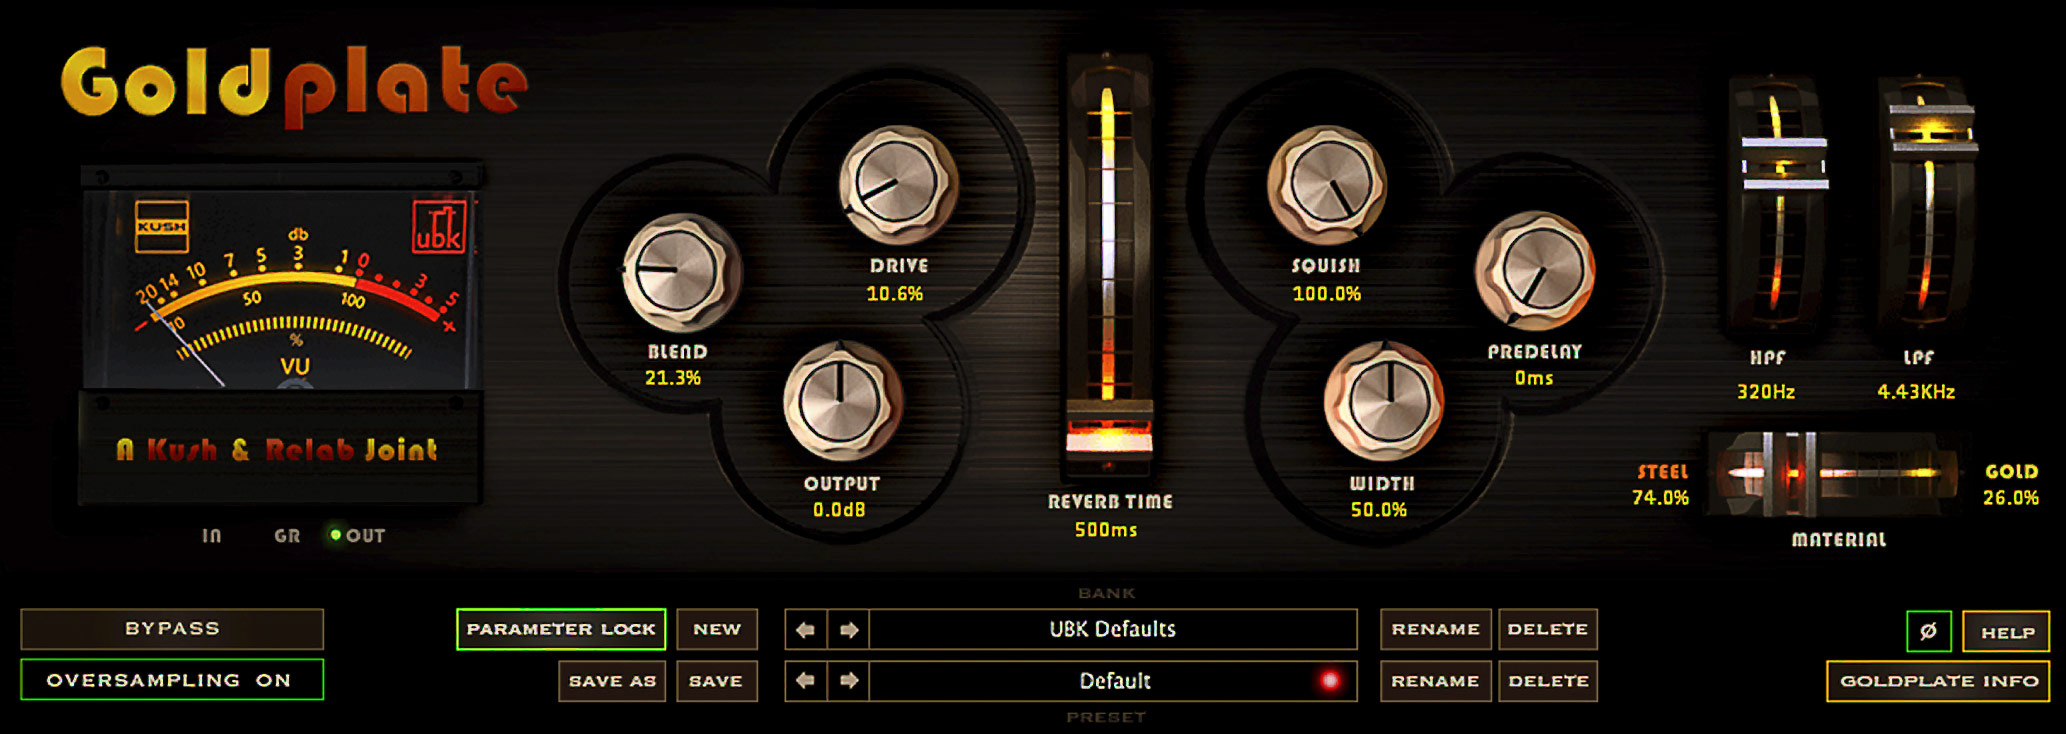2066x734 pixels.
Task: Click the Drive value 10.6%
Action: pyautogui.click(x=895, y=294)
